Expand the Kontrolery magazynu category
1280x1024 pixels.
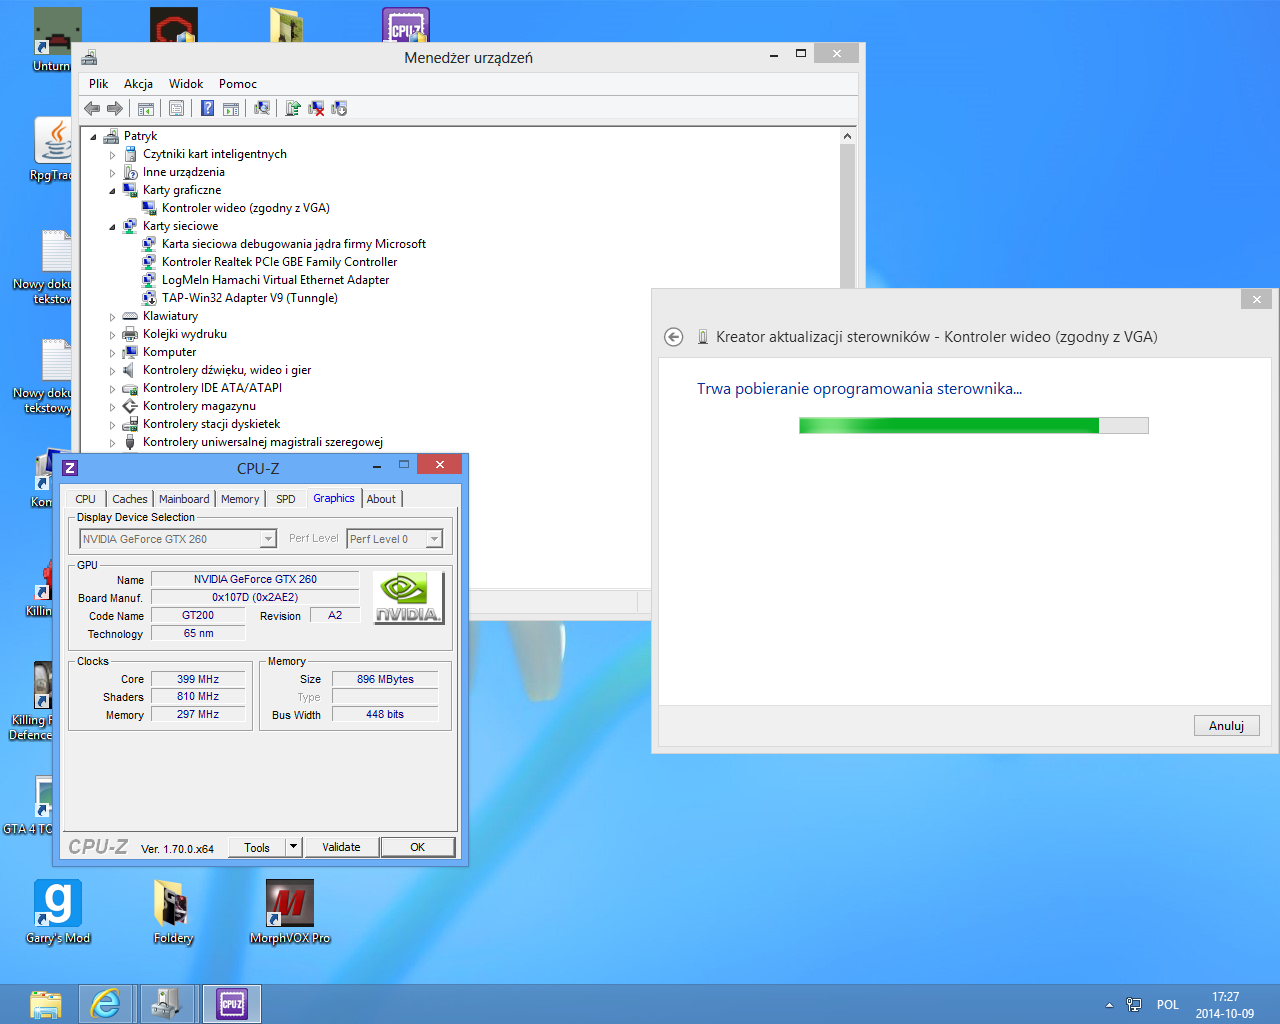[112, 407]
